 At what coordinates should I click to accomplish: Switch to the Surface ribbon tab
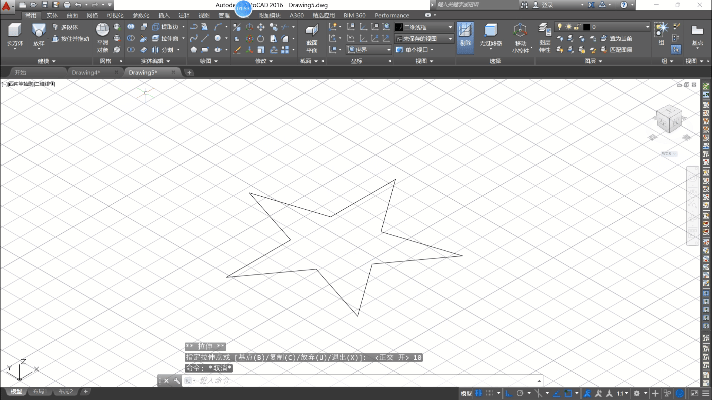(72, 15)
